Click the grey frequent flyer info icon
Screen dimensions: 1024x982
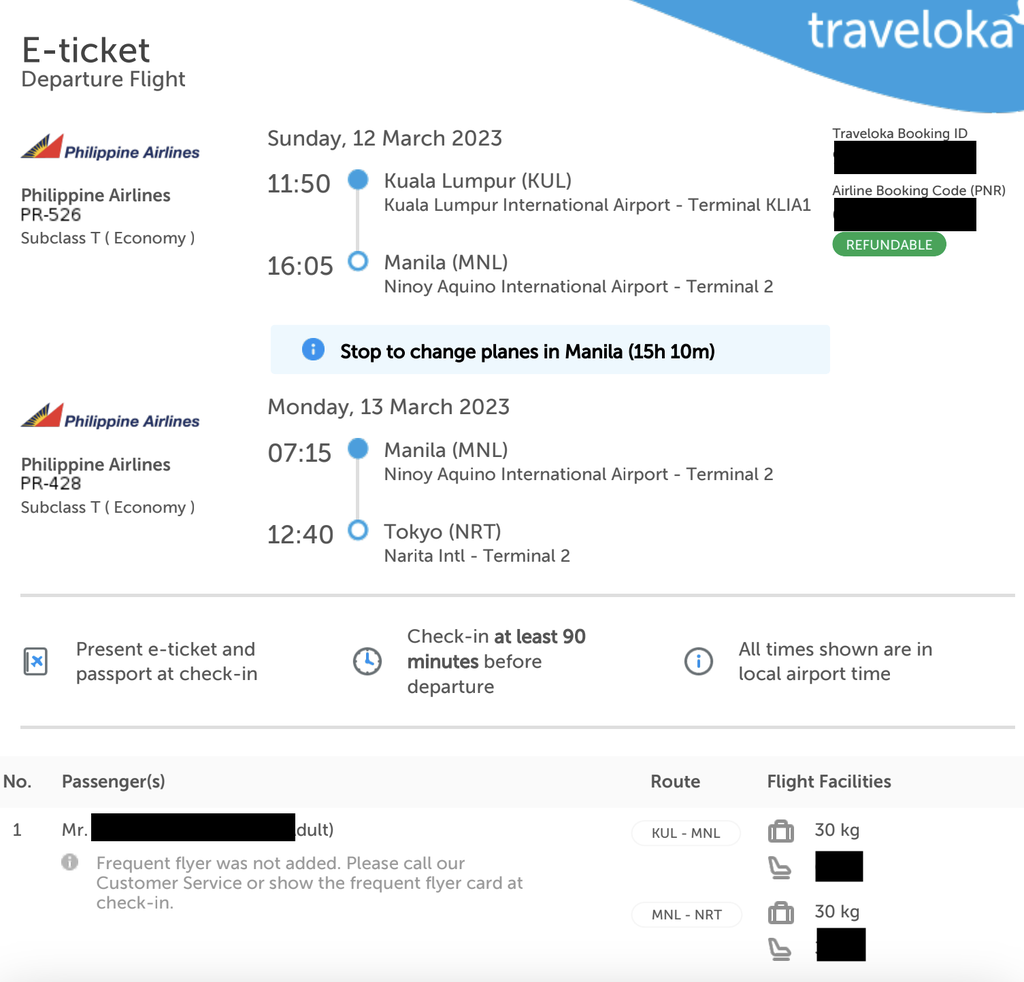(x=70, y=862)
